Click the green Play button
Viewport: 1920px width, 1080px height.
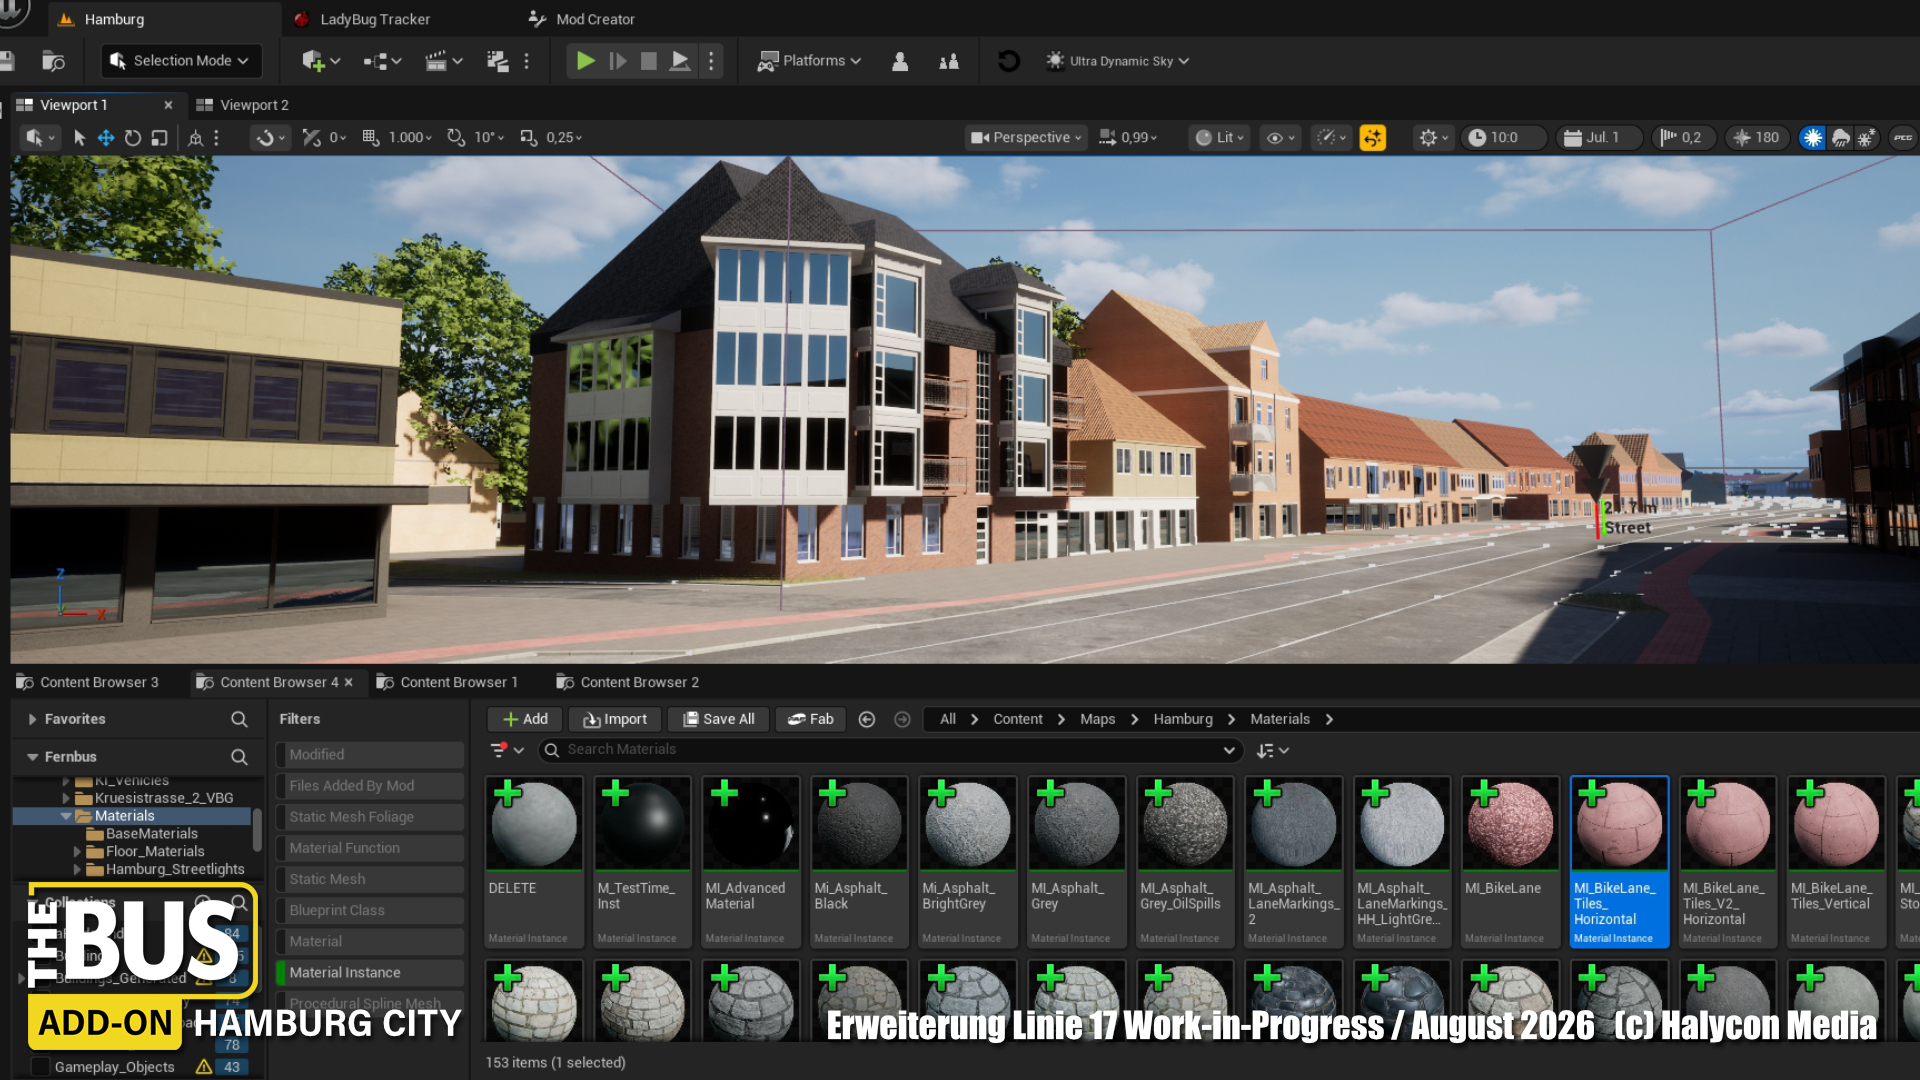point(586,61)
